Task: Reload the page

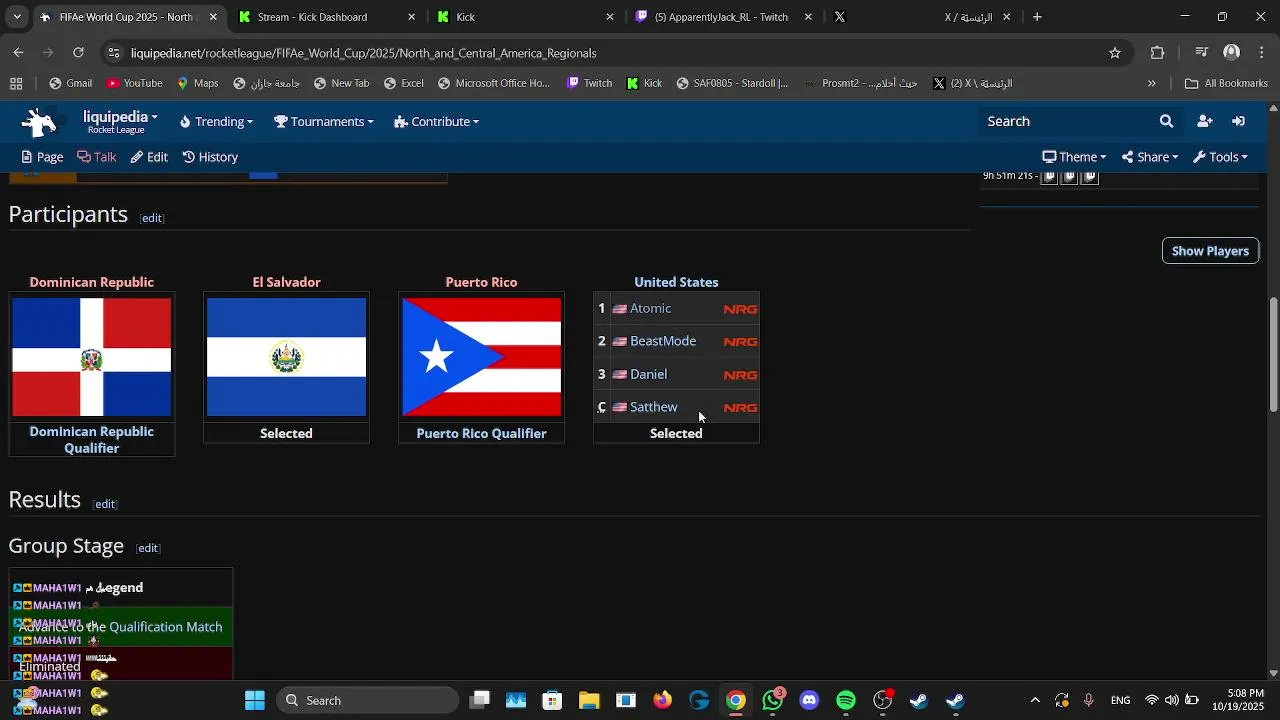Action: tap(78, 52)
